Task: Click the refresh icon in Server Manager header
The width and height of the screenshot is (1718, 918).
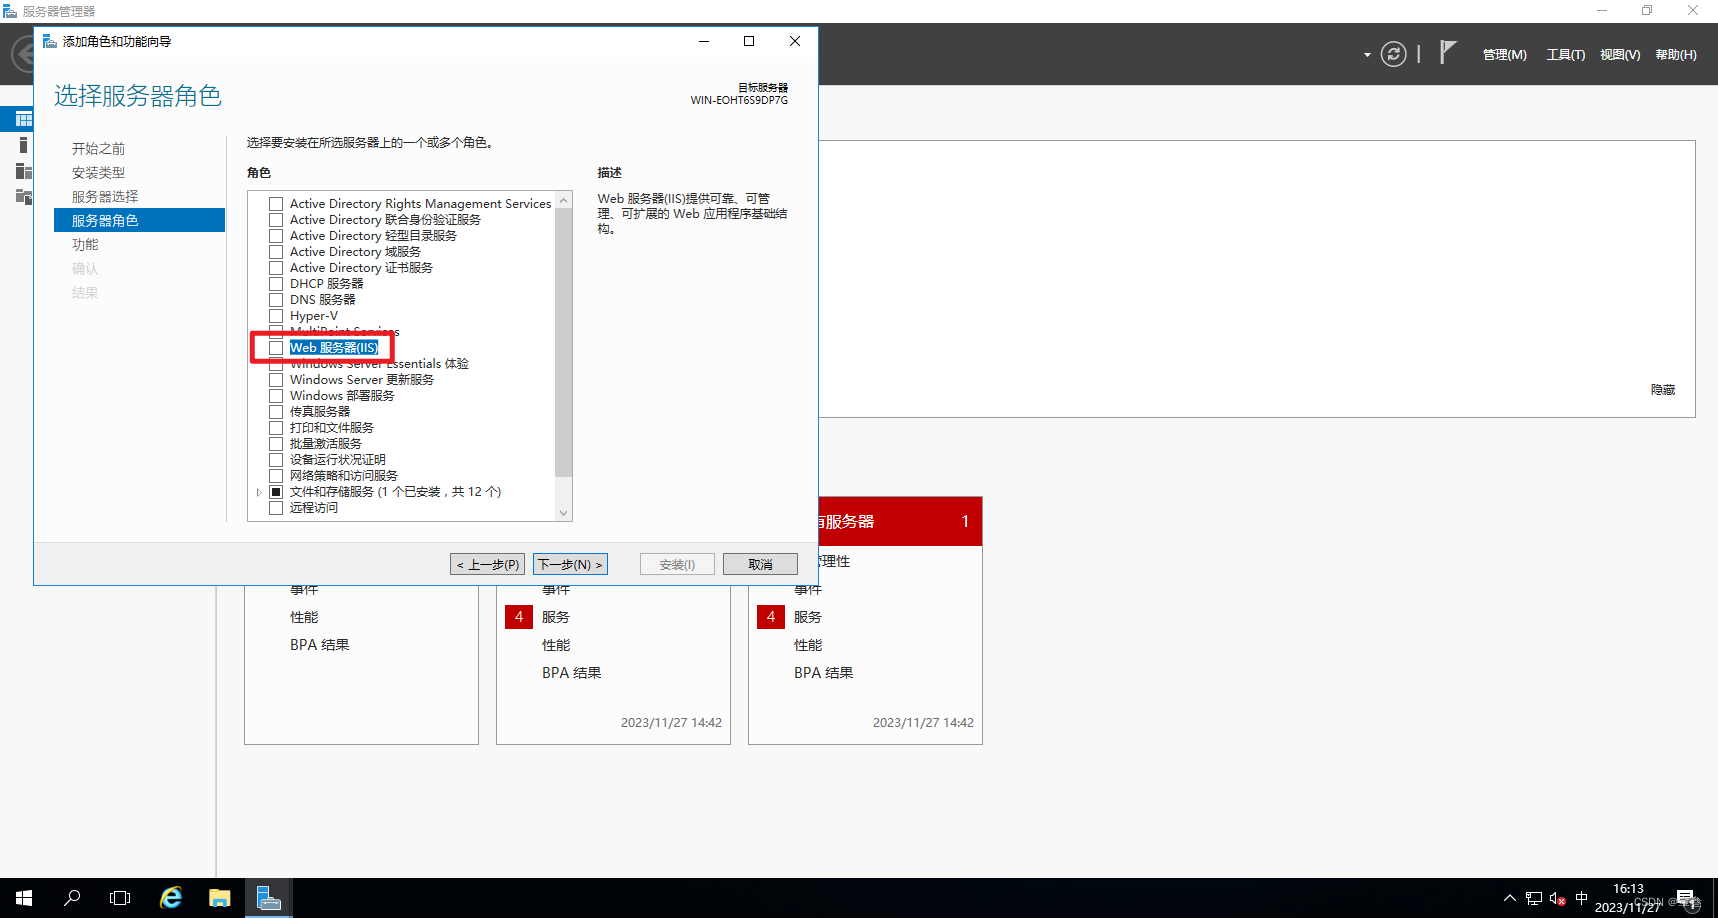Action: (x=1393, y=54)
